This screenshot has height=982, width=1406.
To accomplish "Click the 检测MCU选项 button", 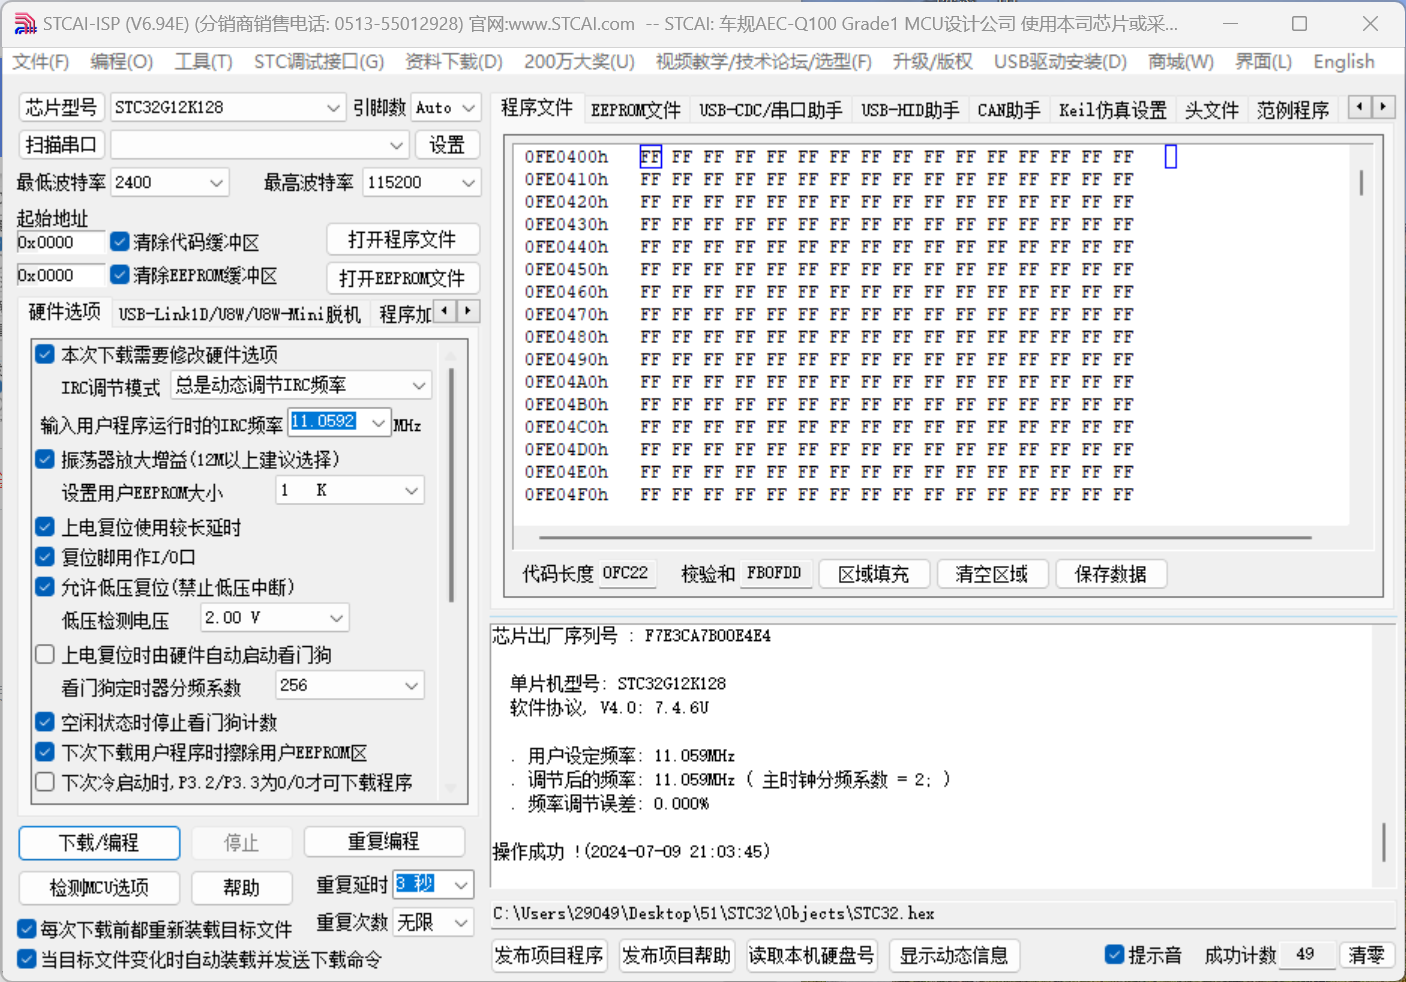I will pyautogui.click(x=99, y=887).
